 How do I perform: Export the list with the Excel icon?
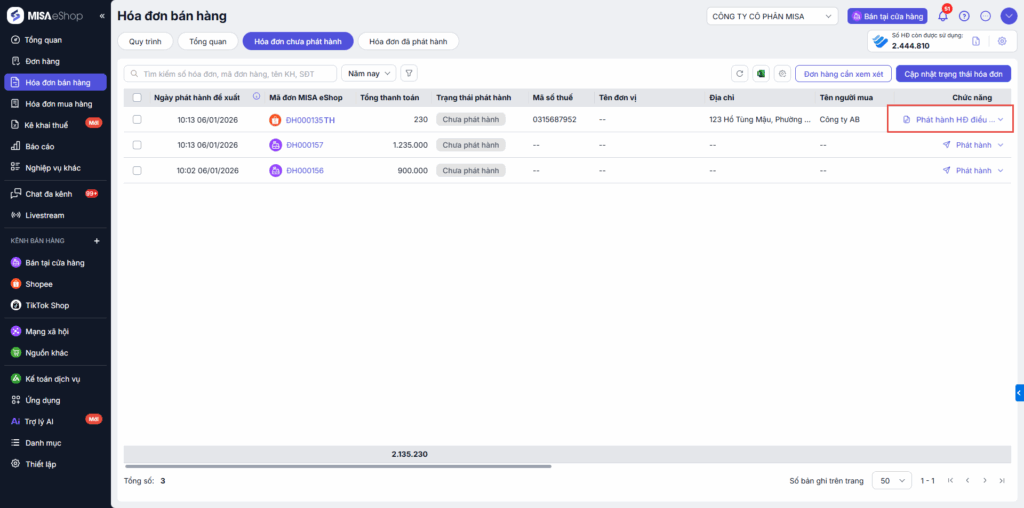coord(761,74)
